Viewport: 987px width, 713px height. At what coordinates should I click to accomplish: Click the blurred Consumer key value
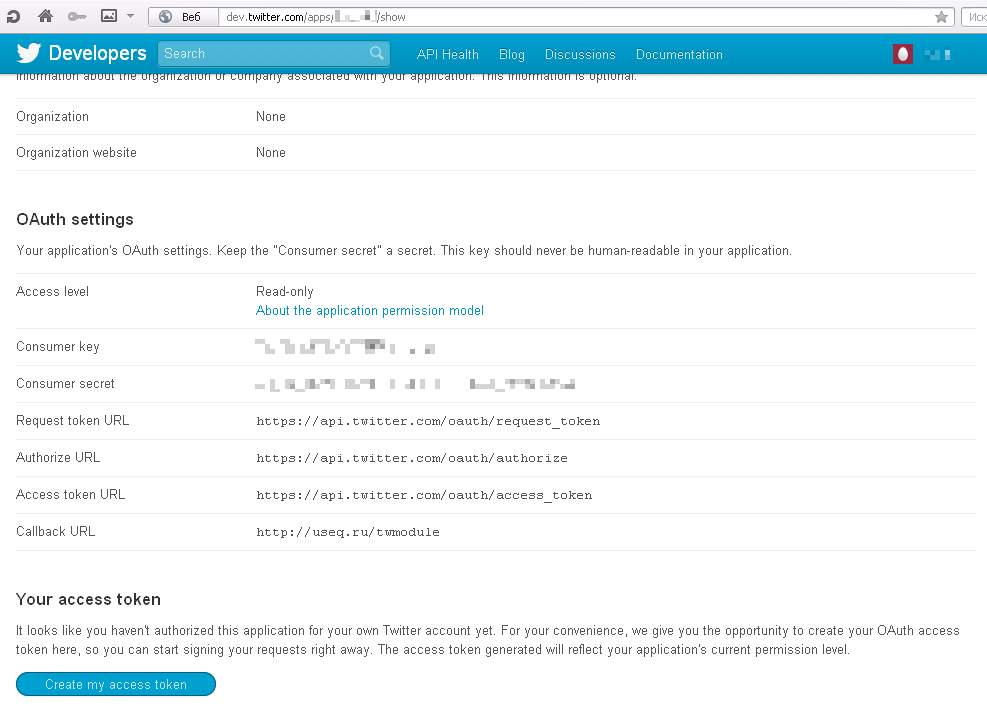tap(345, 347)
